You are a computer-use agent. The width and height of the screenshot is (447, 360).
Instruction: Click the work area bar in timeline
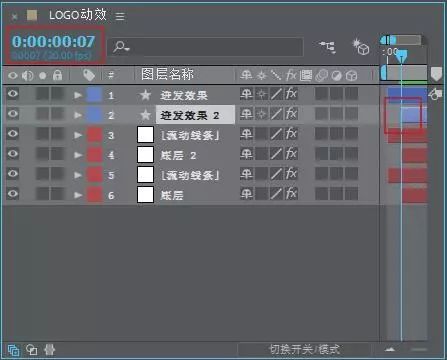pos(404,73)
